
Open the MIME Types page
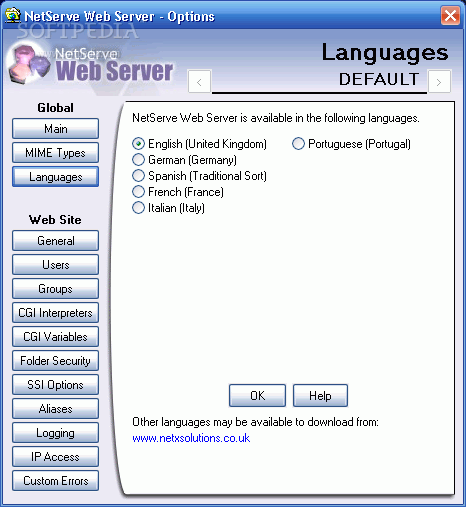55,153
